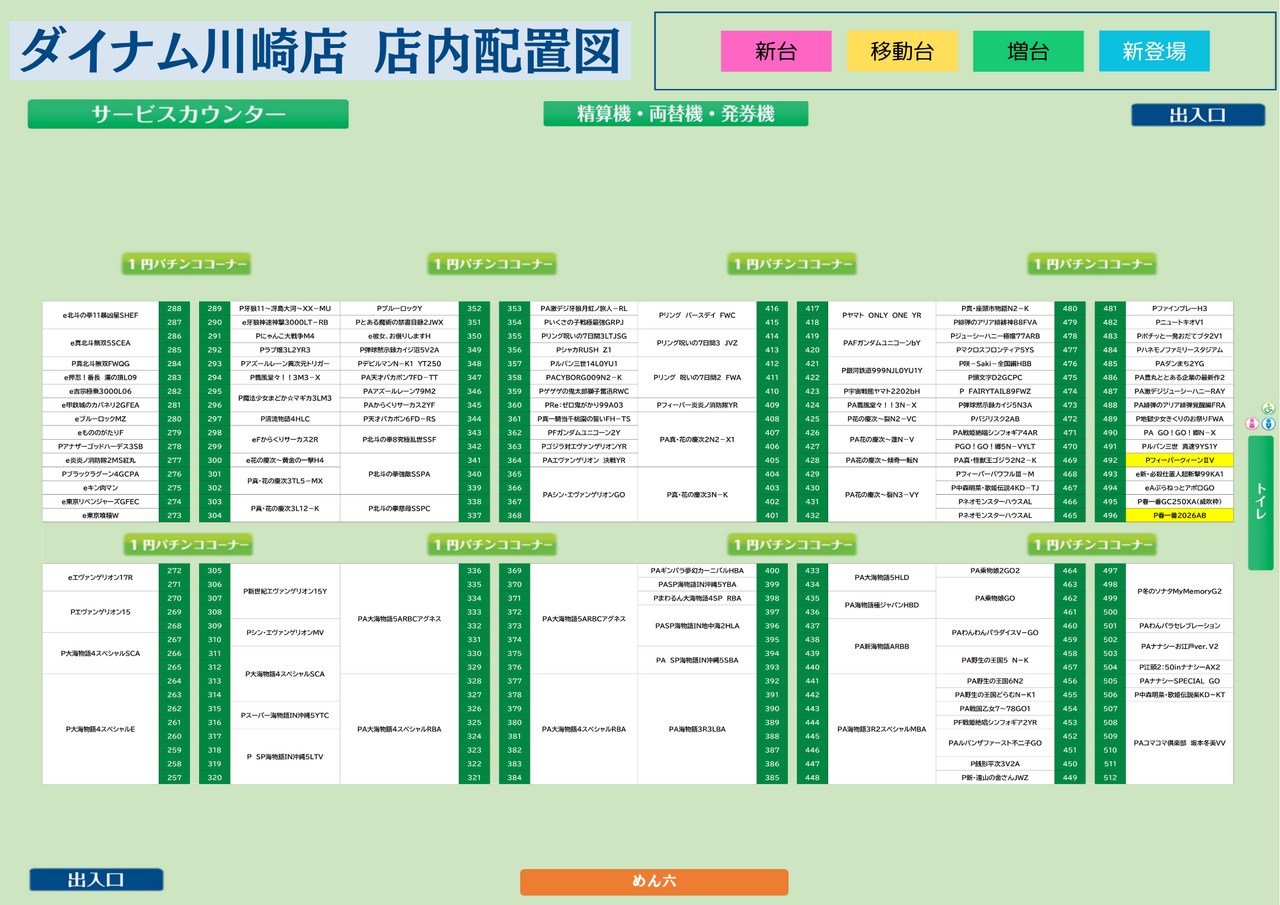This screenshot has height=905, width=1280.
Task: Click the highlighted Pフィーバークィーン machine cell
Action: coord(1180,460)
